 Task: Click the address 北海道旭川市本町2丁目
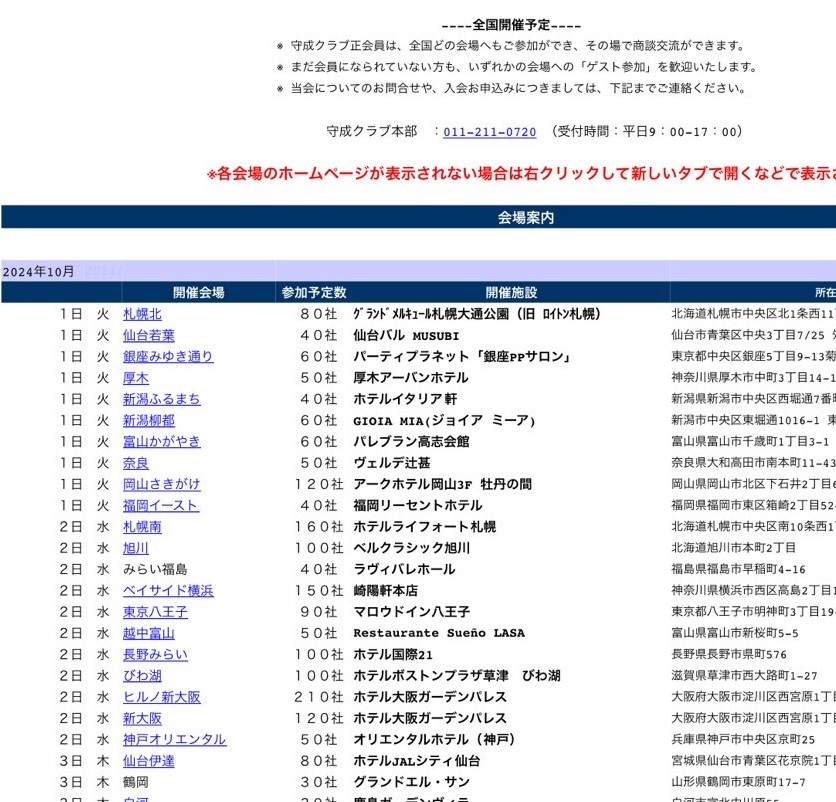pos(734,548)
